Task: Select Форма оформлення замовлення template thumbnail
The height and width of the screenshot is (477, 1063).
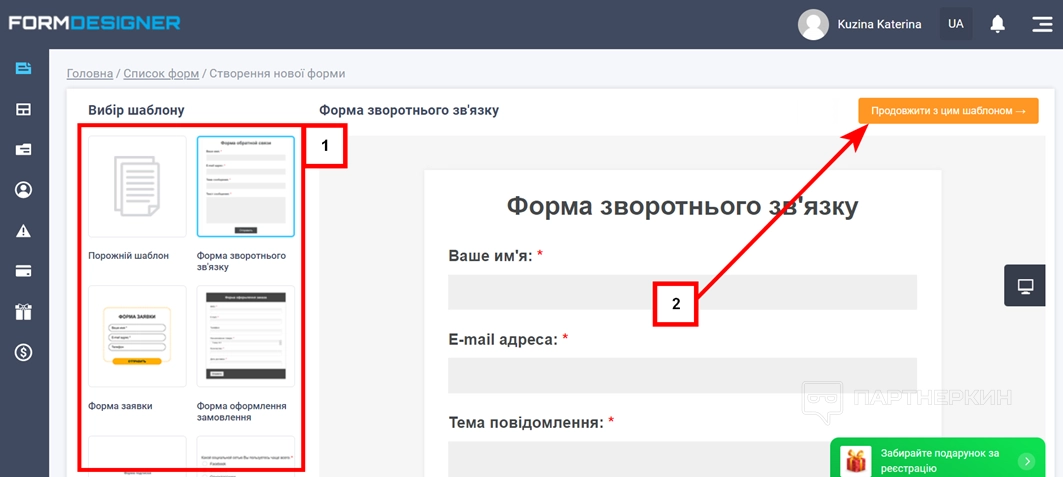Action: [245, 336]
